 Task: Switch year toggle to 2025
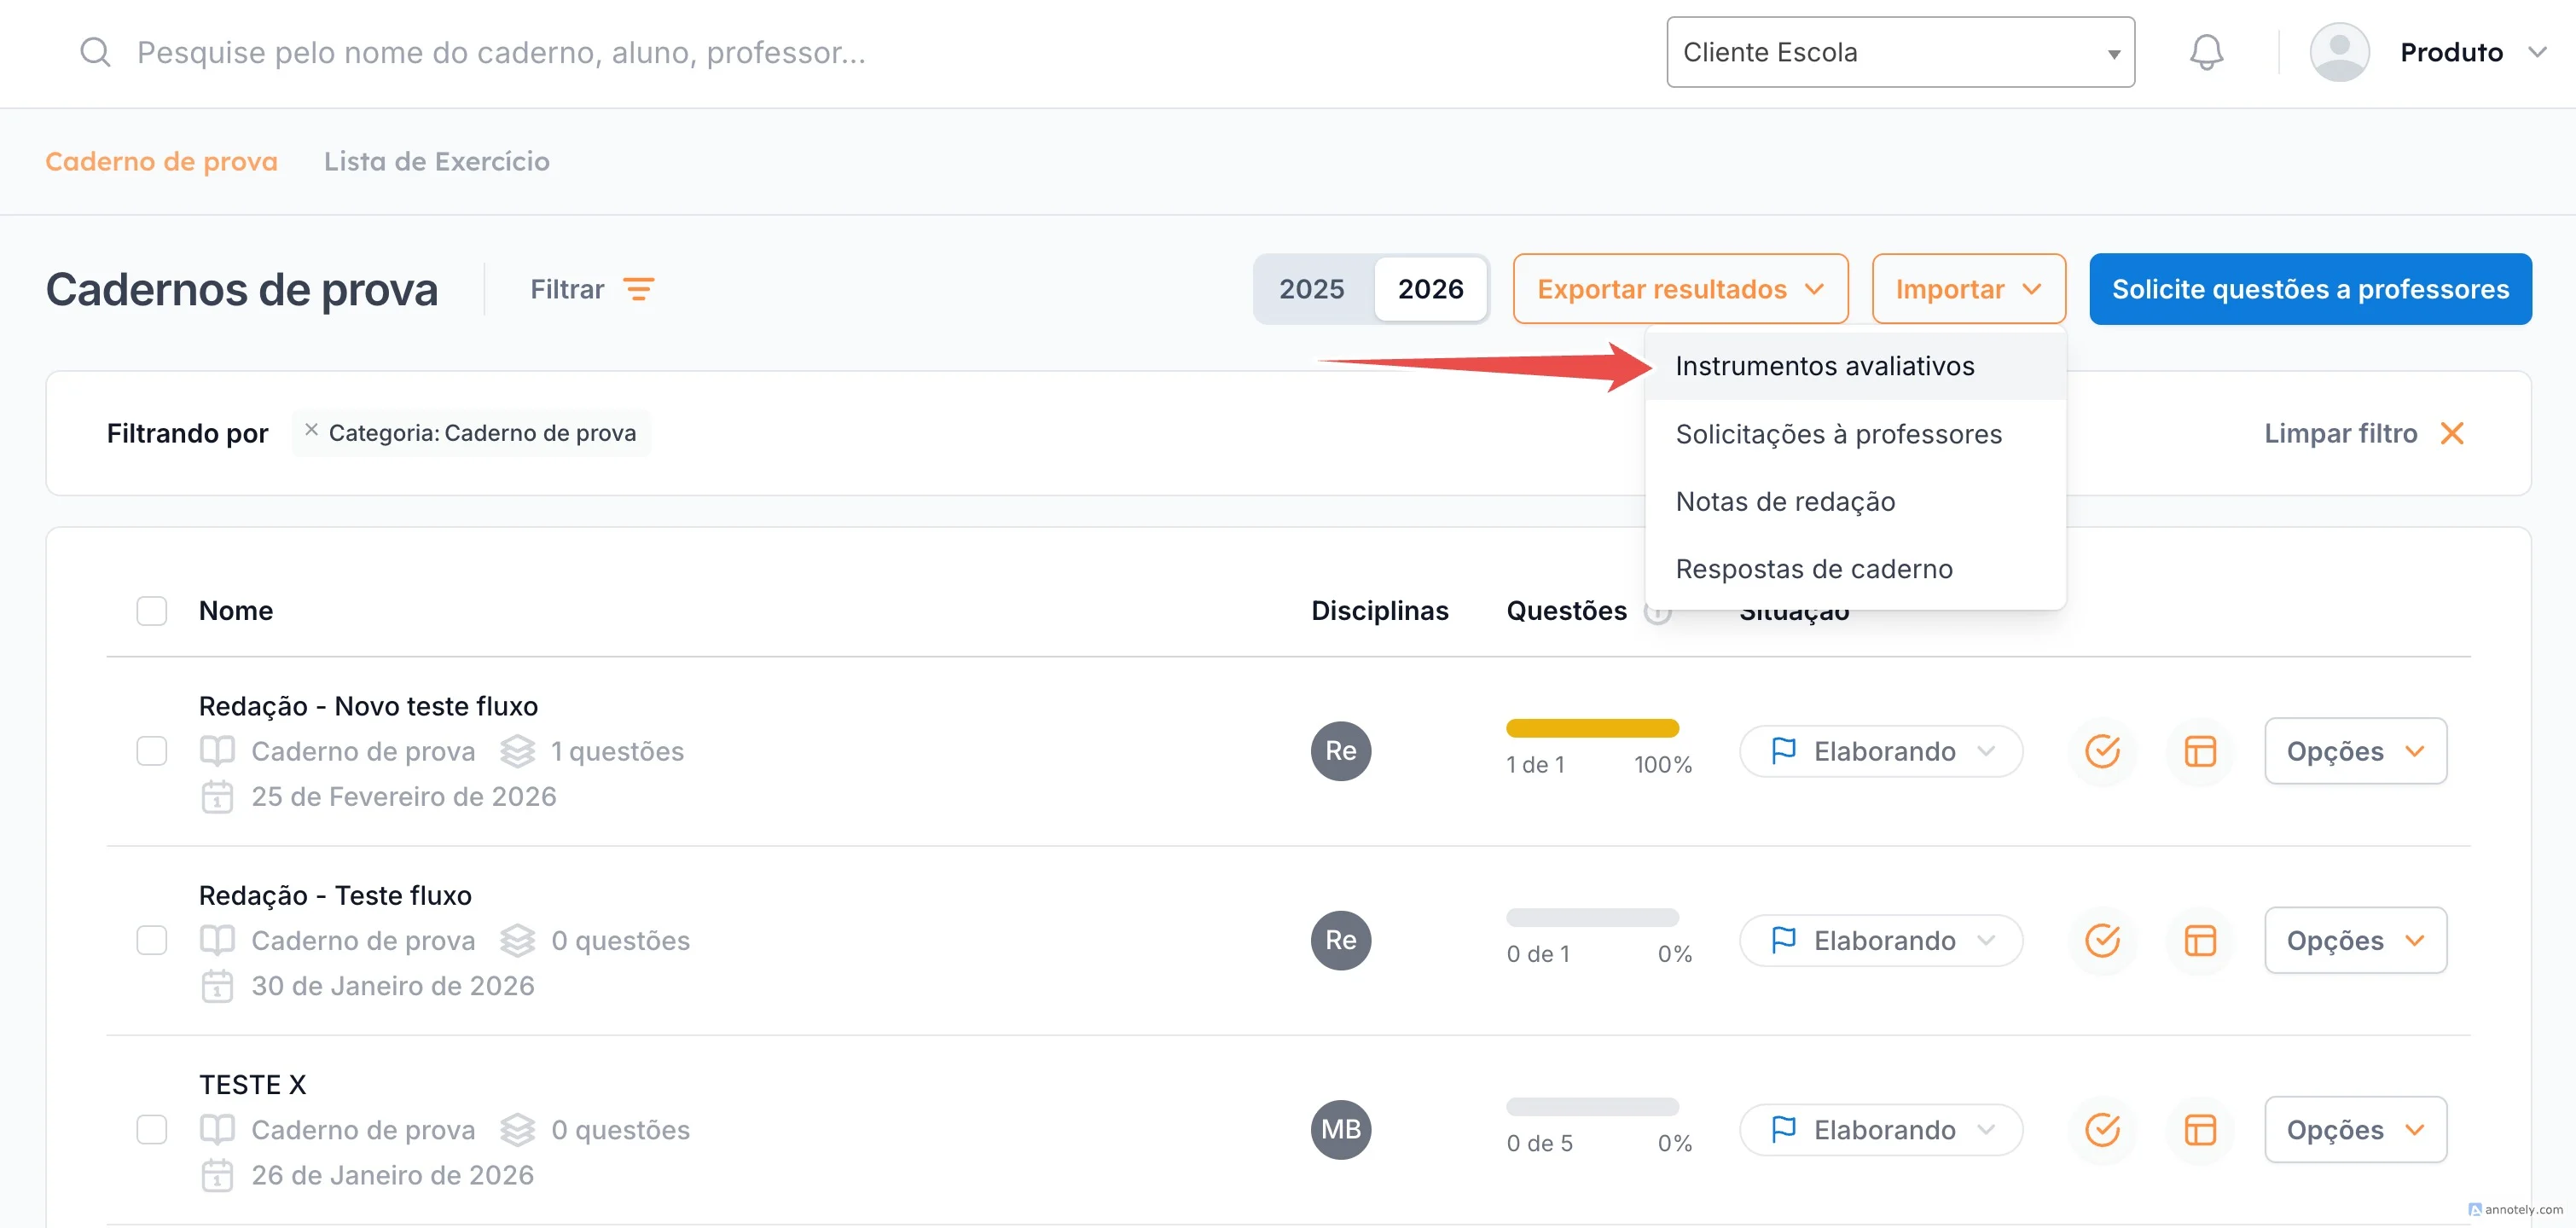coord(1311,289)
